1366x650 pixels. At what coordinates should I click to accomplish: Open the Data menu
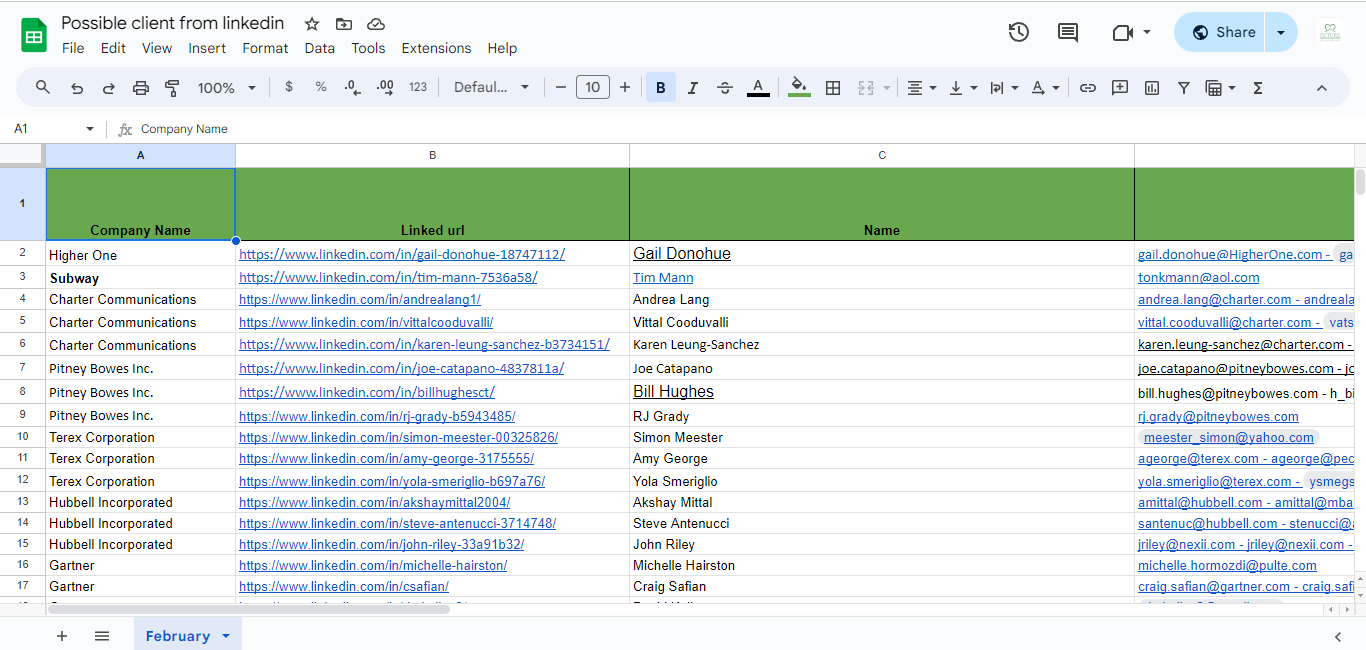tap(320, 48)
